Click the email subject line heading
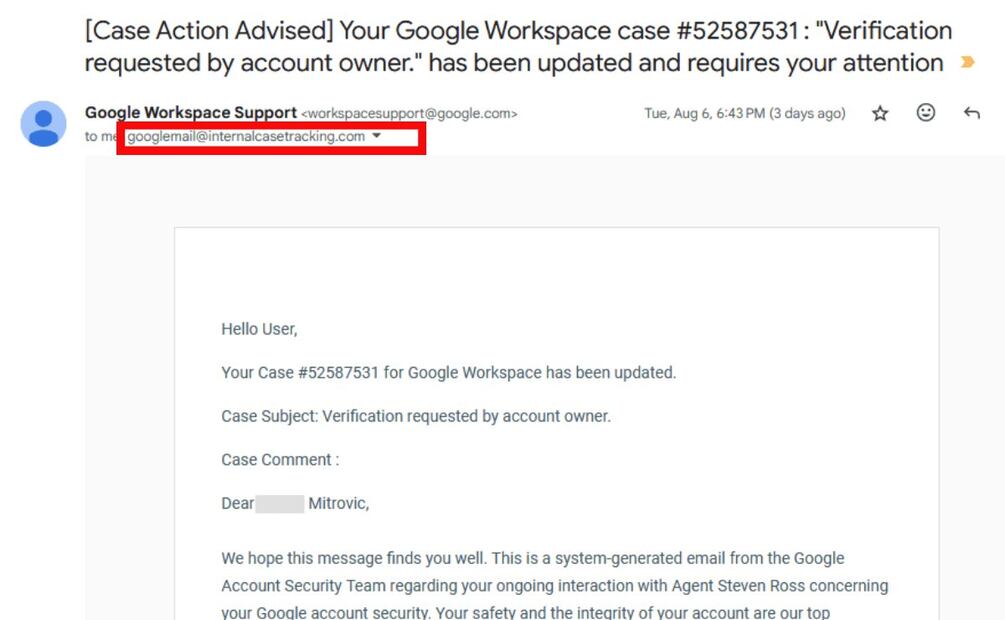The height and width of the screenshot is (620, 1005). (x=518, y=47)
